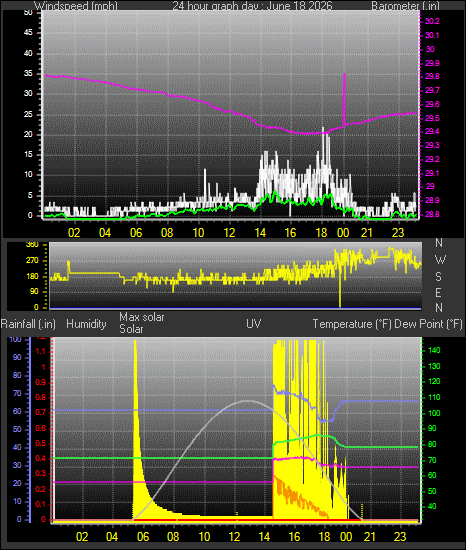Click the 100 humidity scale value
Viewport: 466px width, 550px height.
(x=15, y=340)
